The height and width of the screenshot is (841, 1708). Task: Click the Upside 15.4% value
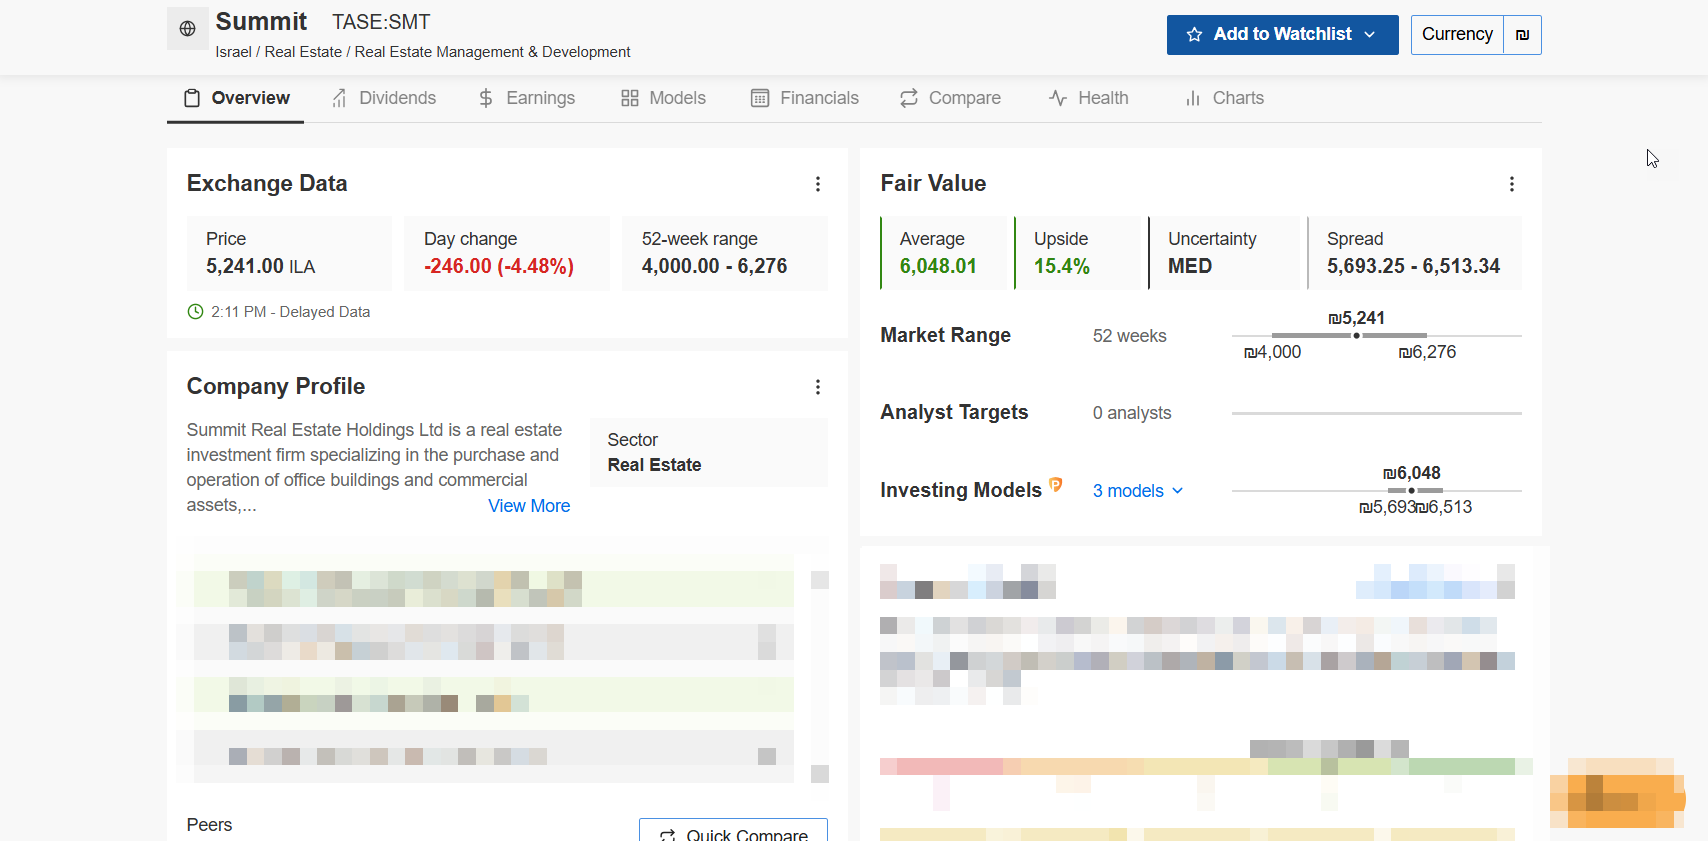[x=1062, y=267]
